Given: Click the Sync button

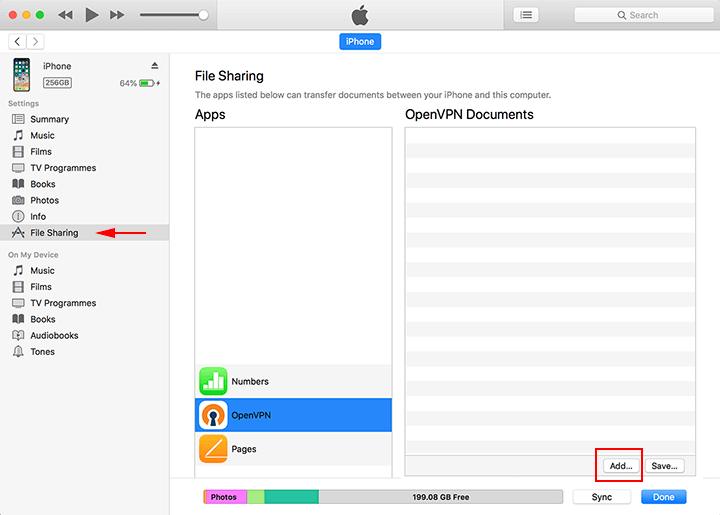Looking at the screenshot, I should 602,497.
